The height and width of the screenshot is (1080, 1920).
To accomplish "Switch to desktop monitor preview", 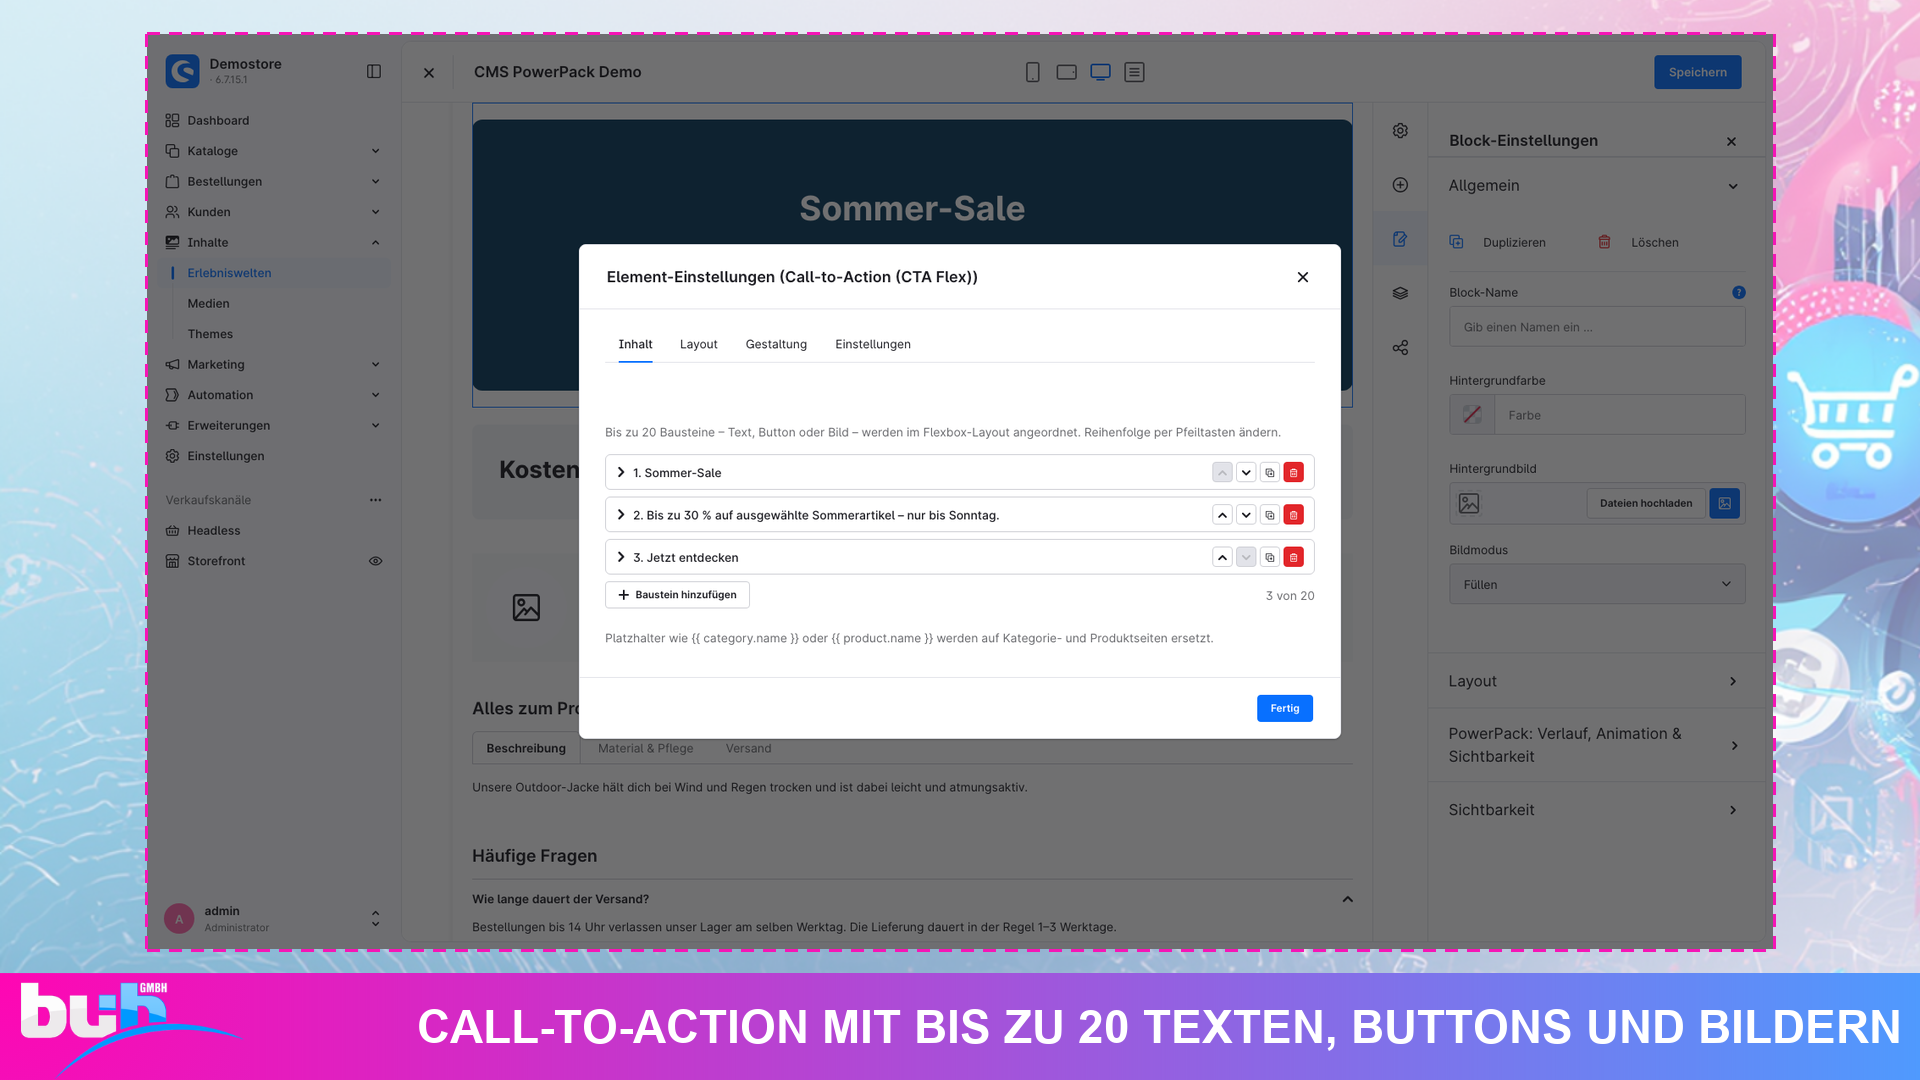I will (1100, 72).
